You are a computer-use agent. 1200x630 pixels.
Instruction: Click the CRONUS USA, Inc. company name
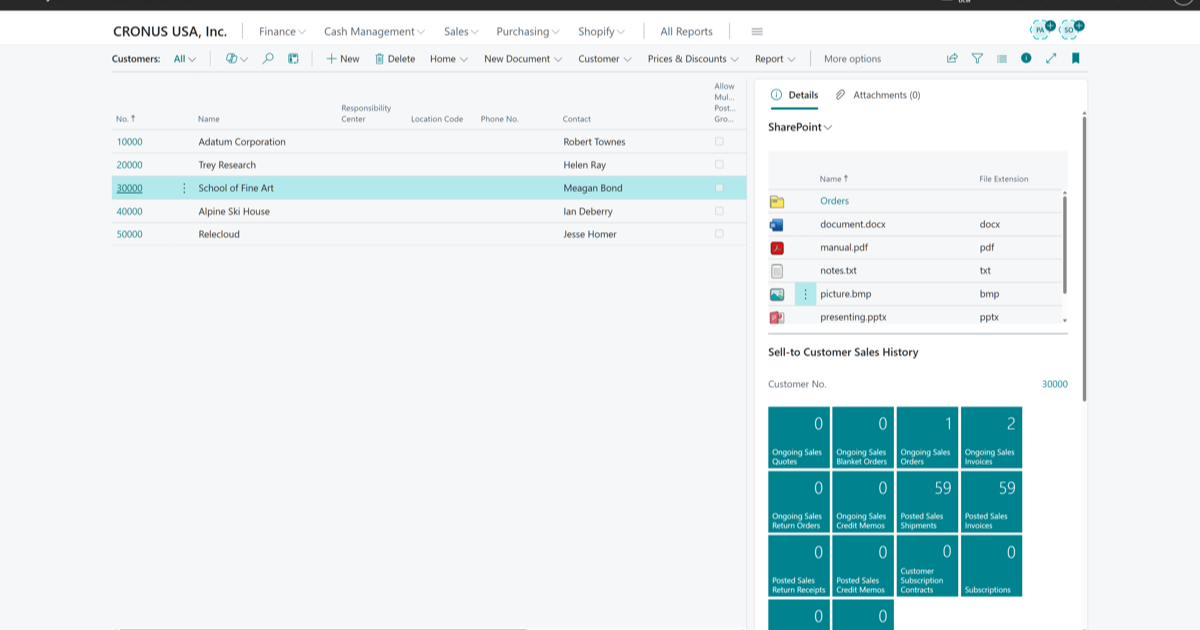(x=170, y=32)
